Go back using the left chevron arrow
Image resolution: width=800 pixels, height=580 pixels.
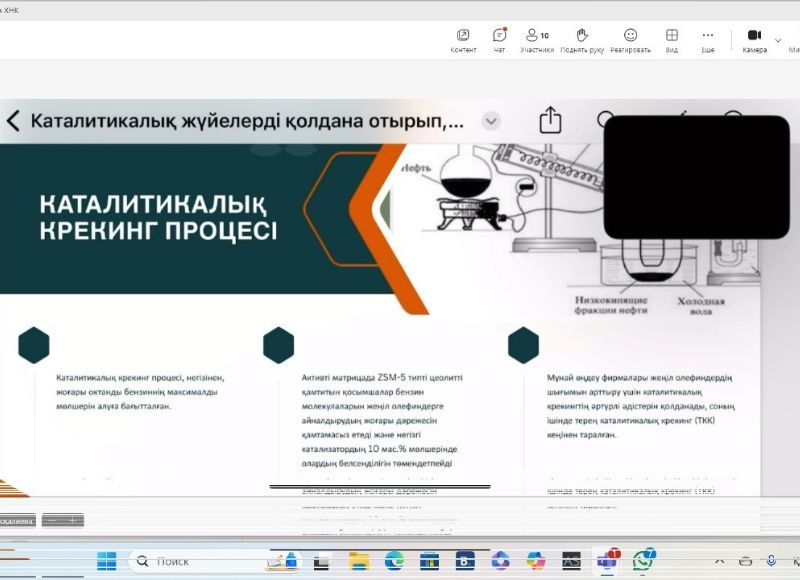(13, 121)
